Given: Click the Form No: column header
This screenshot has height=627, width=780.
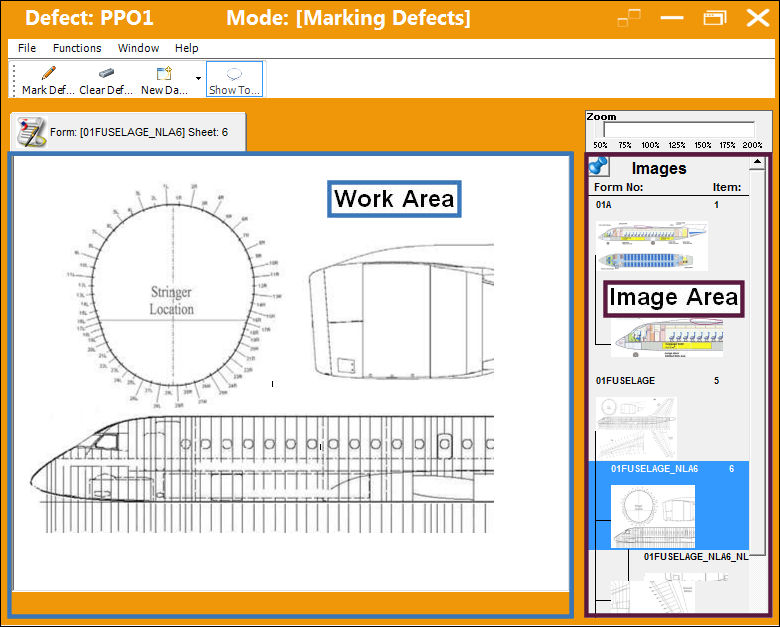Looking at the screenshot, I should click(618, 187).
